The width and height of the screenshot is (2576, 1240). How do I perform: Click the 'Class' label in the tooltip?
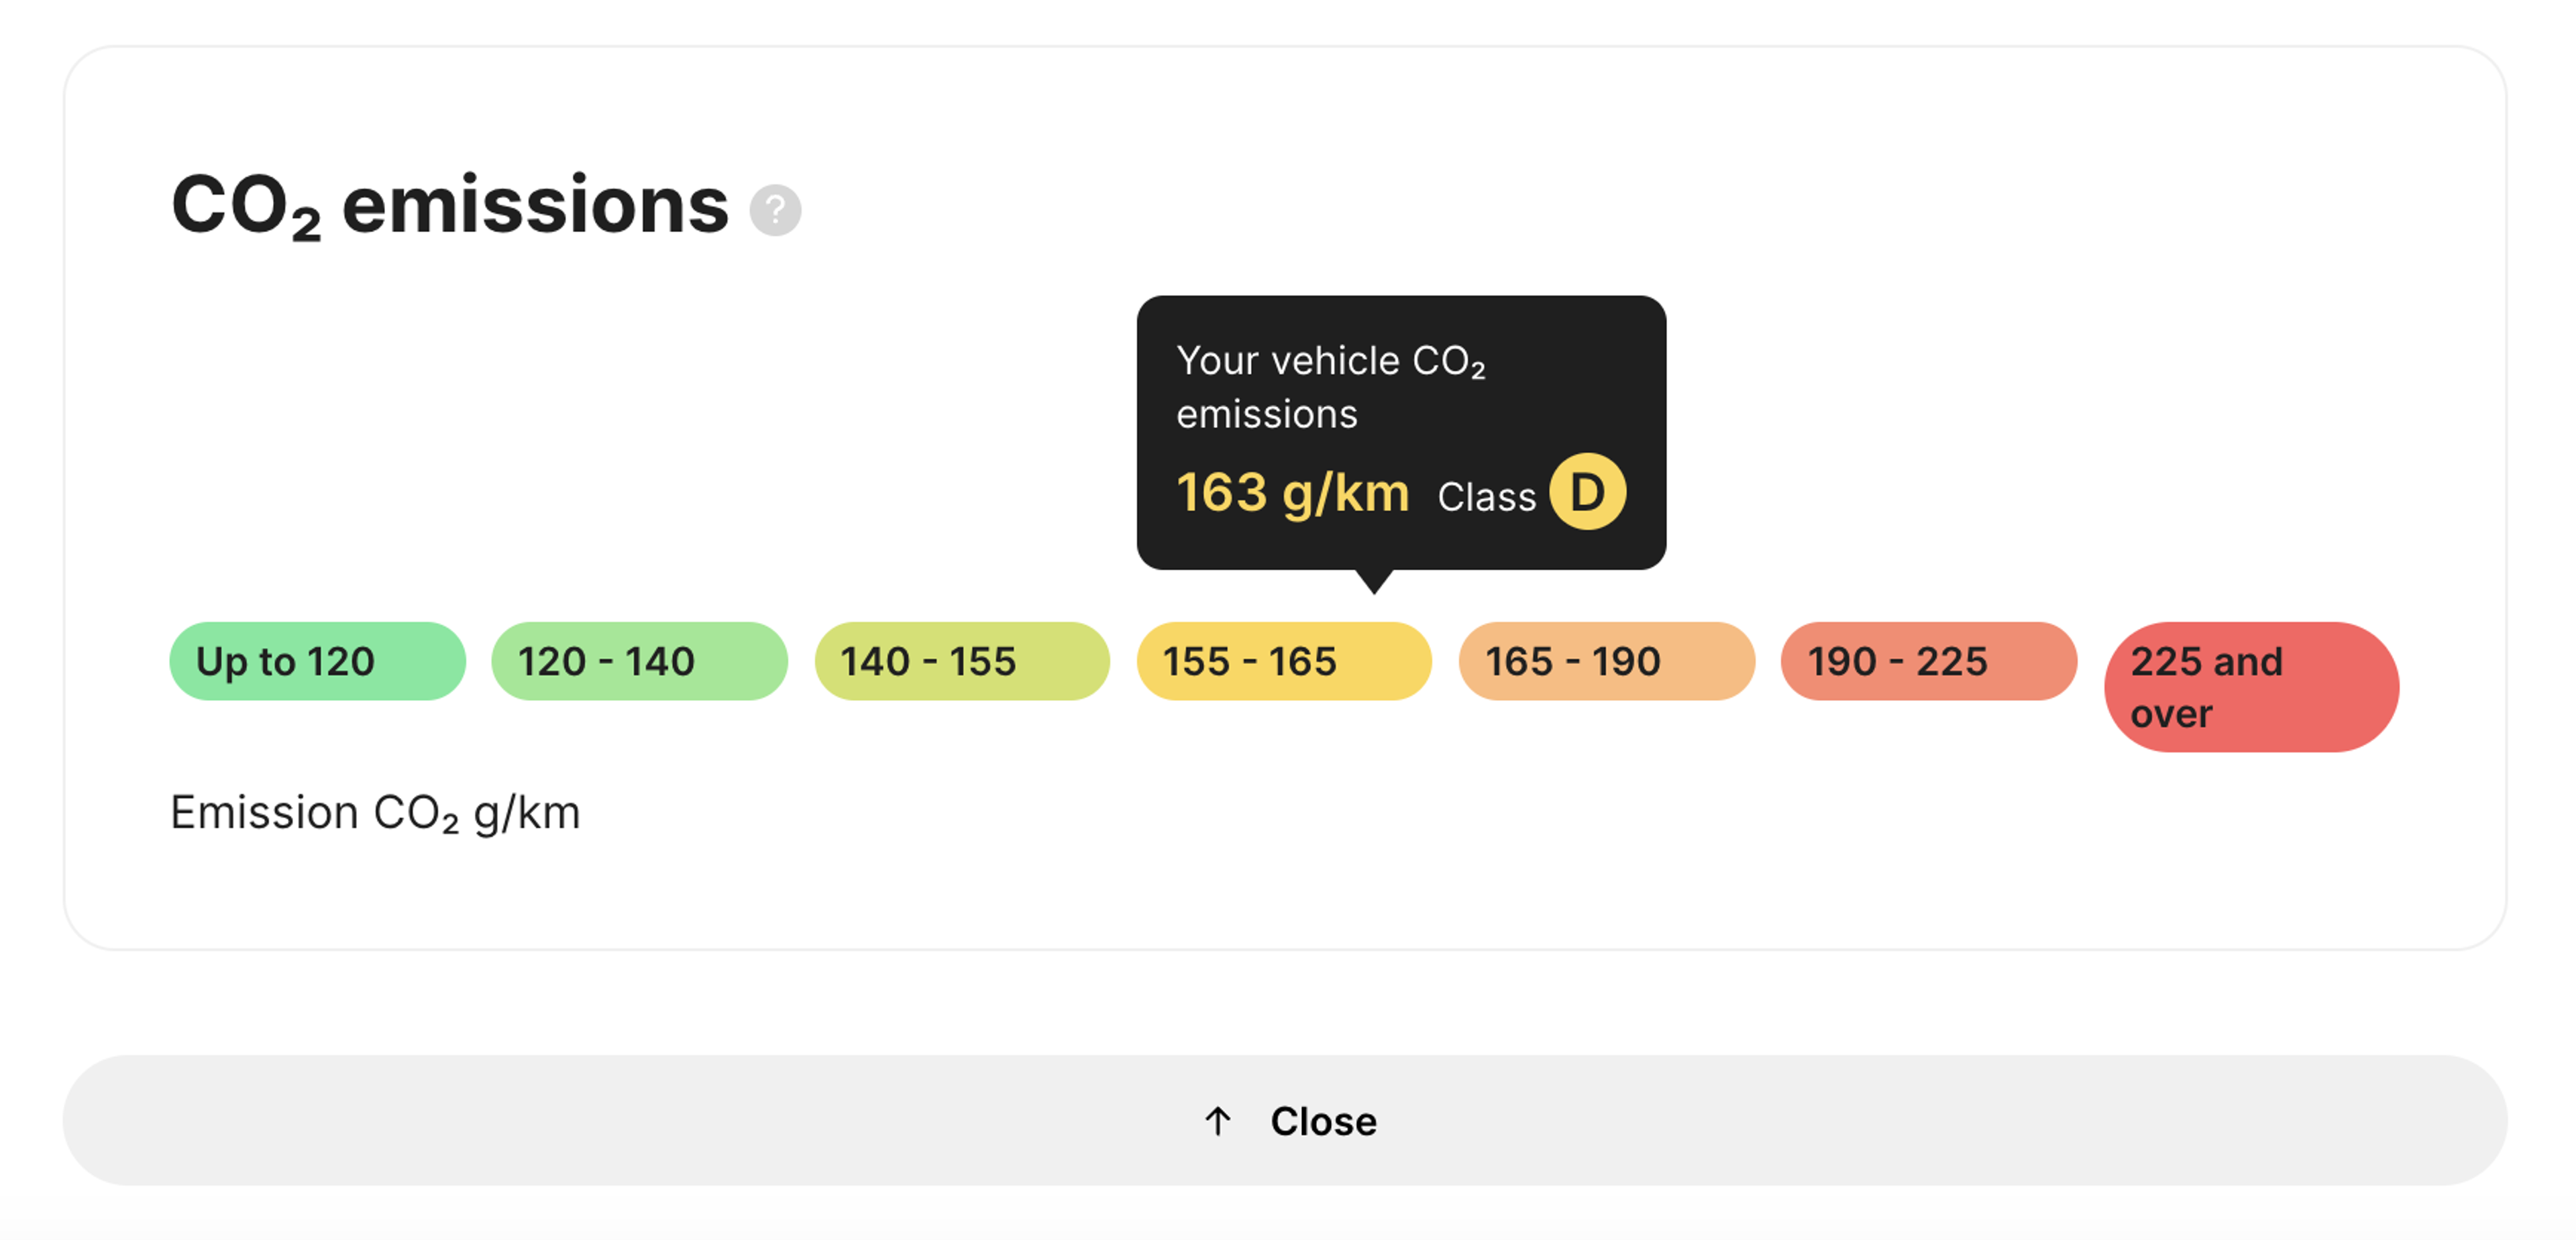click(x=1486, y=497)
